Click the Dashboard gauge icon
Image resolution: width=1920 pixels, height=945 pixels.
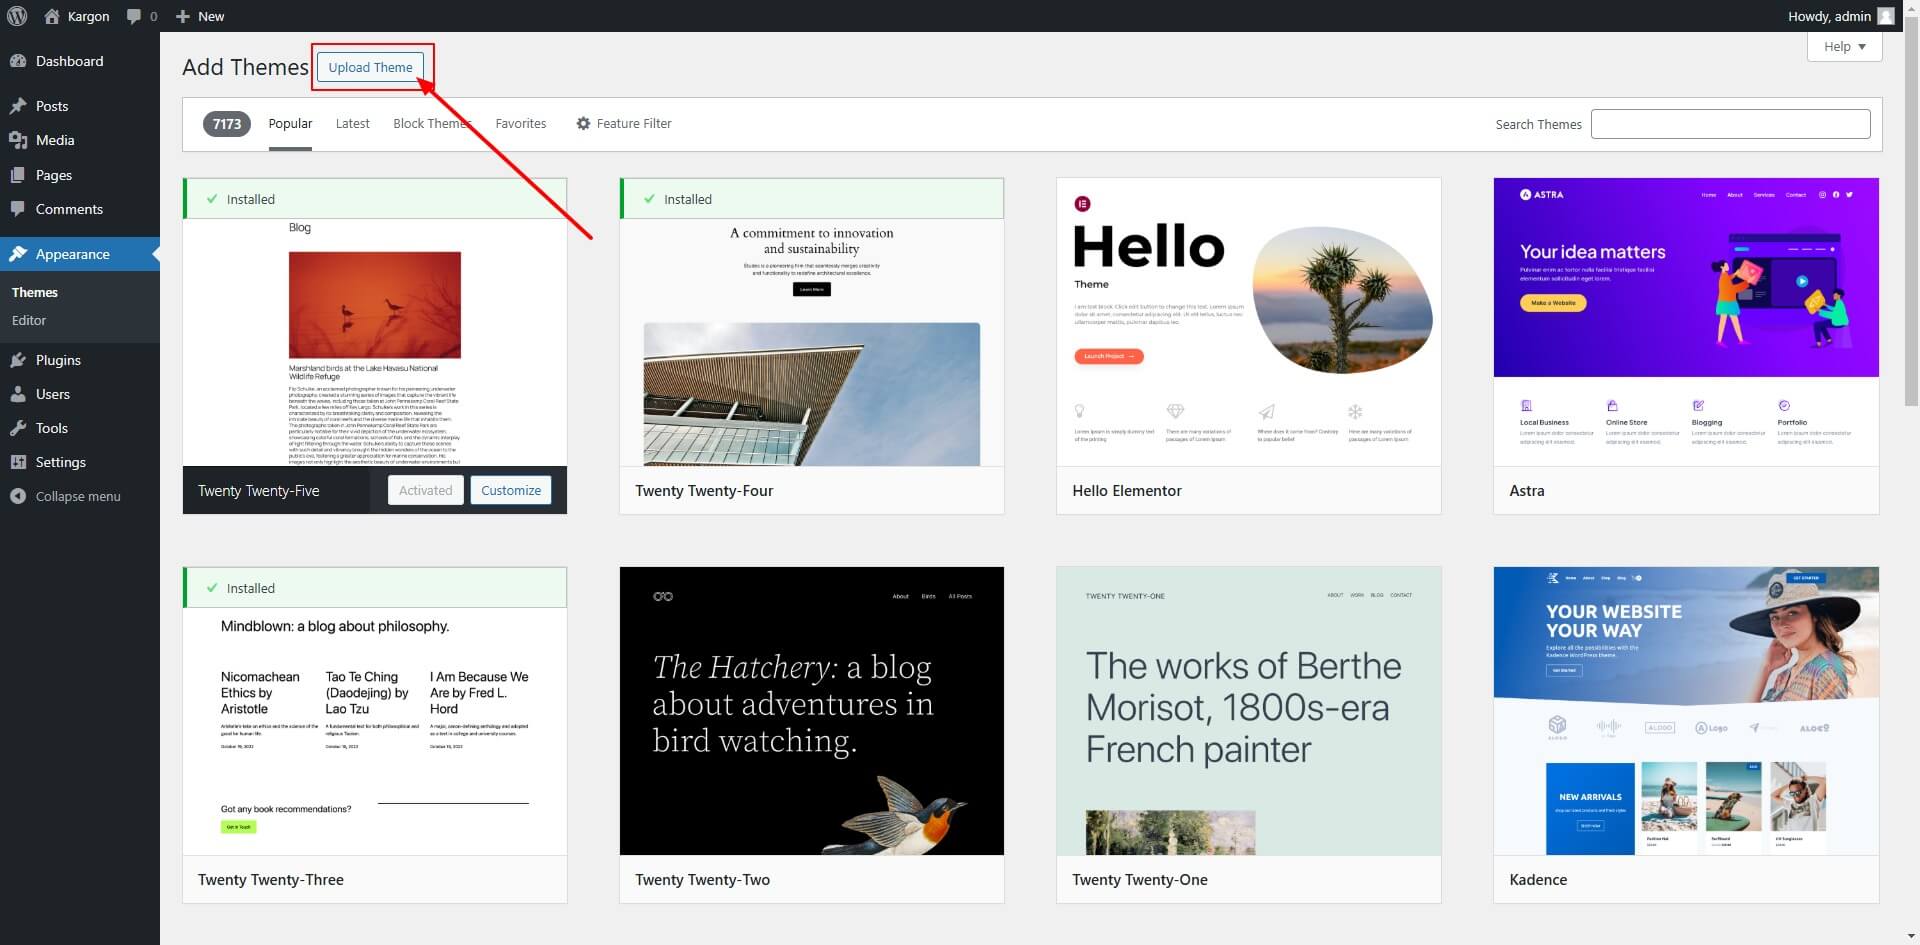(x=18, y=61)
